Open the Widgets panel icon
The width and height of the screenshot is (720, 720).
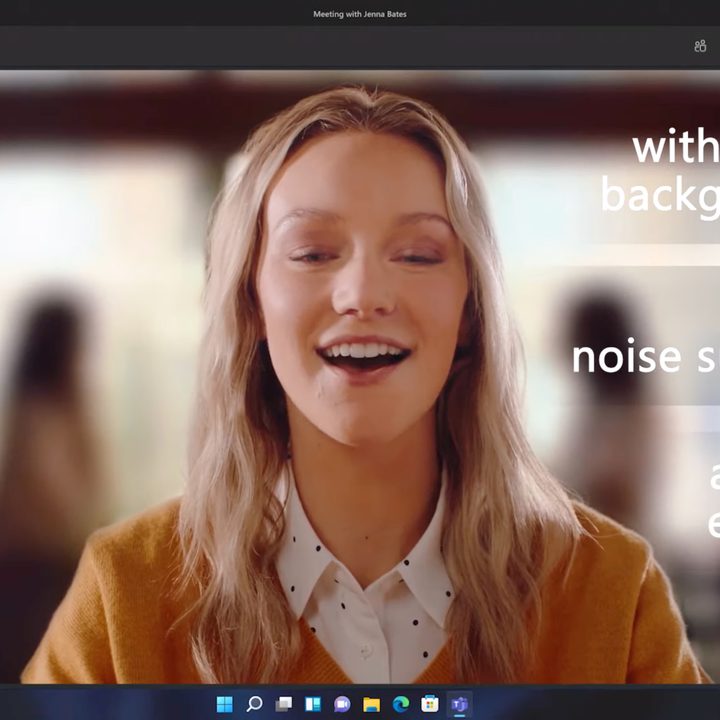point(313,704)
